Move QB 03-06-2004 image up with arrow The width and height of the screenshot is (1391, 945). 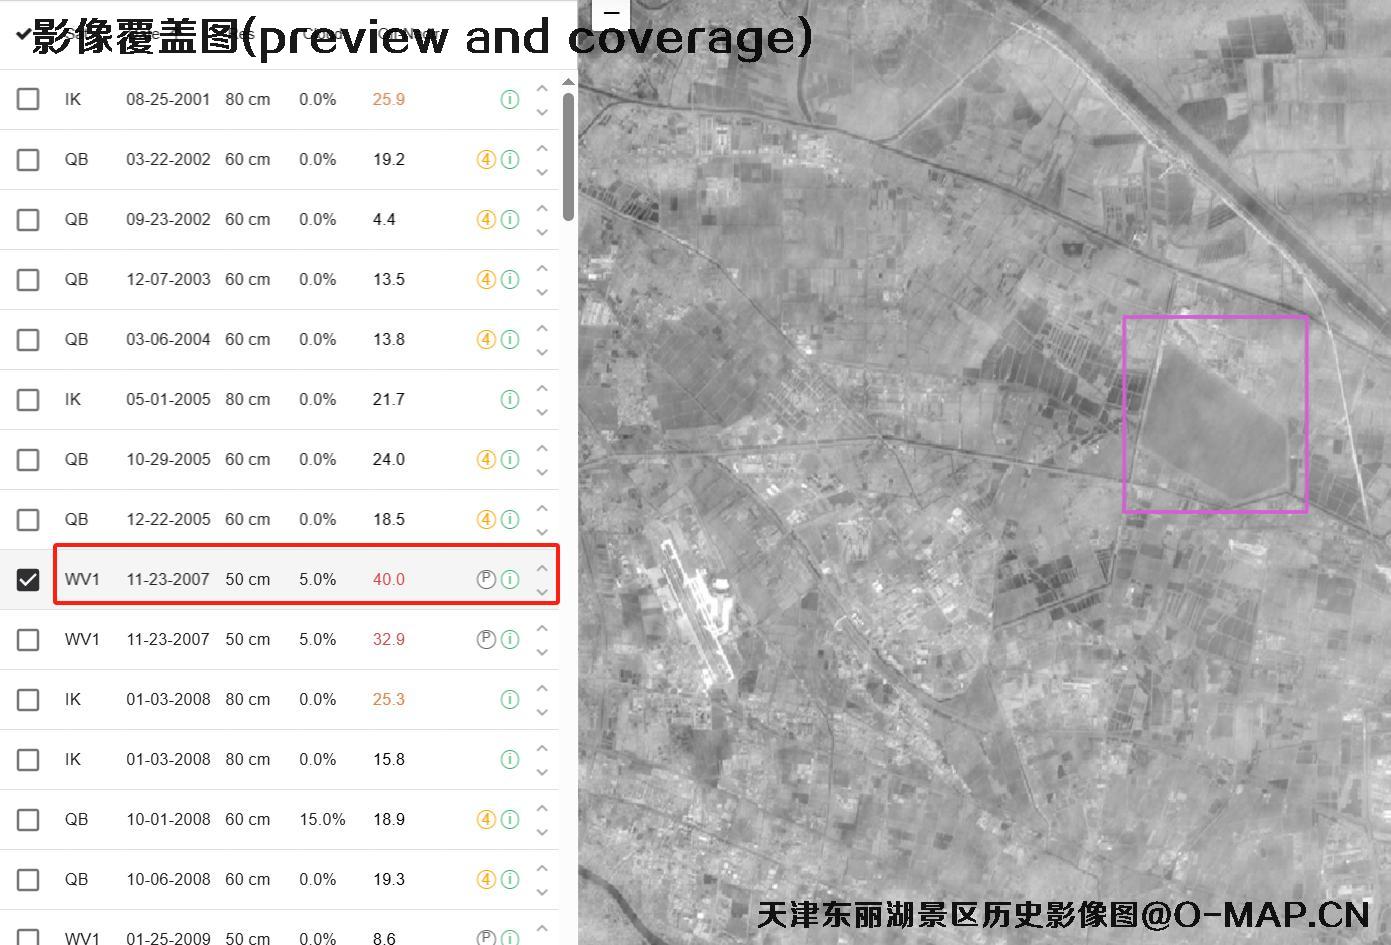pyautogui.click(x=542, y=328)
